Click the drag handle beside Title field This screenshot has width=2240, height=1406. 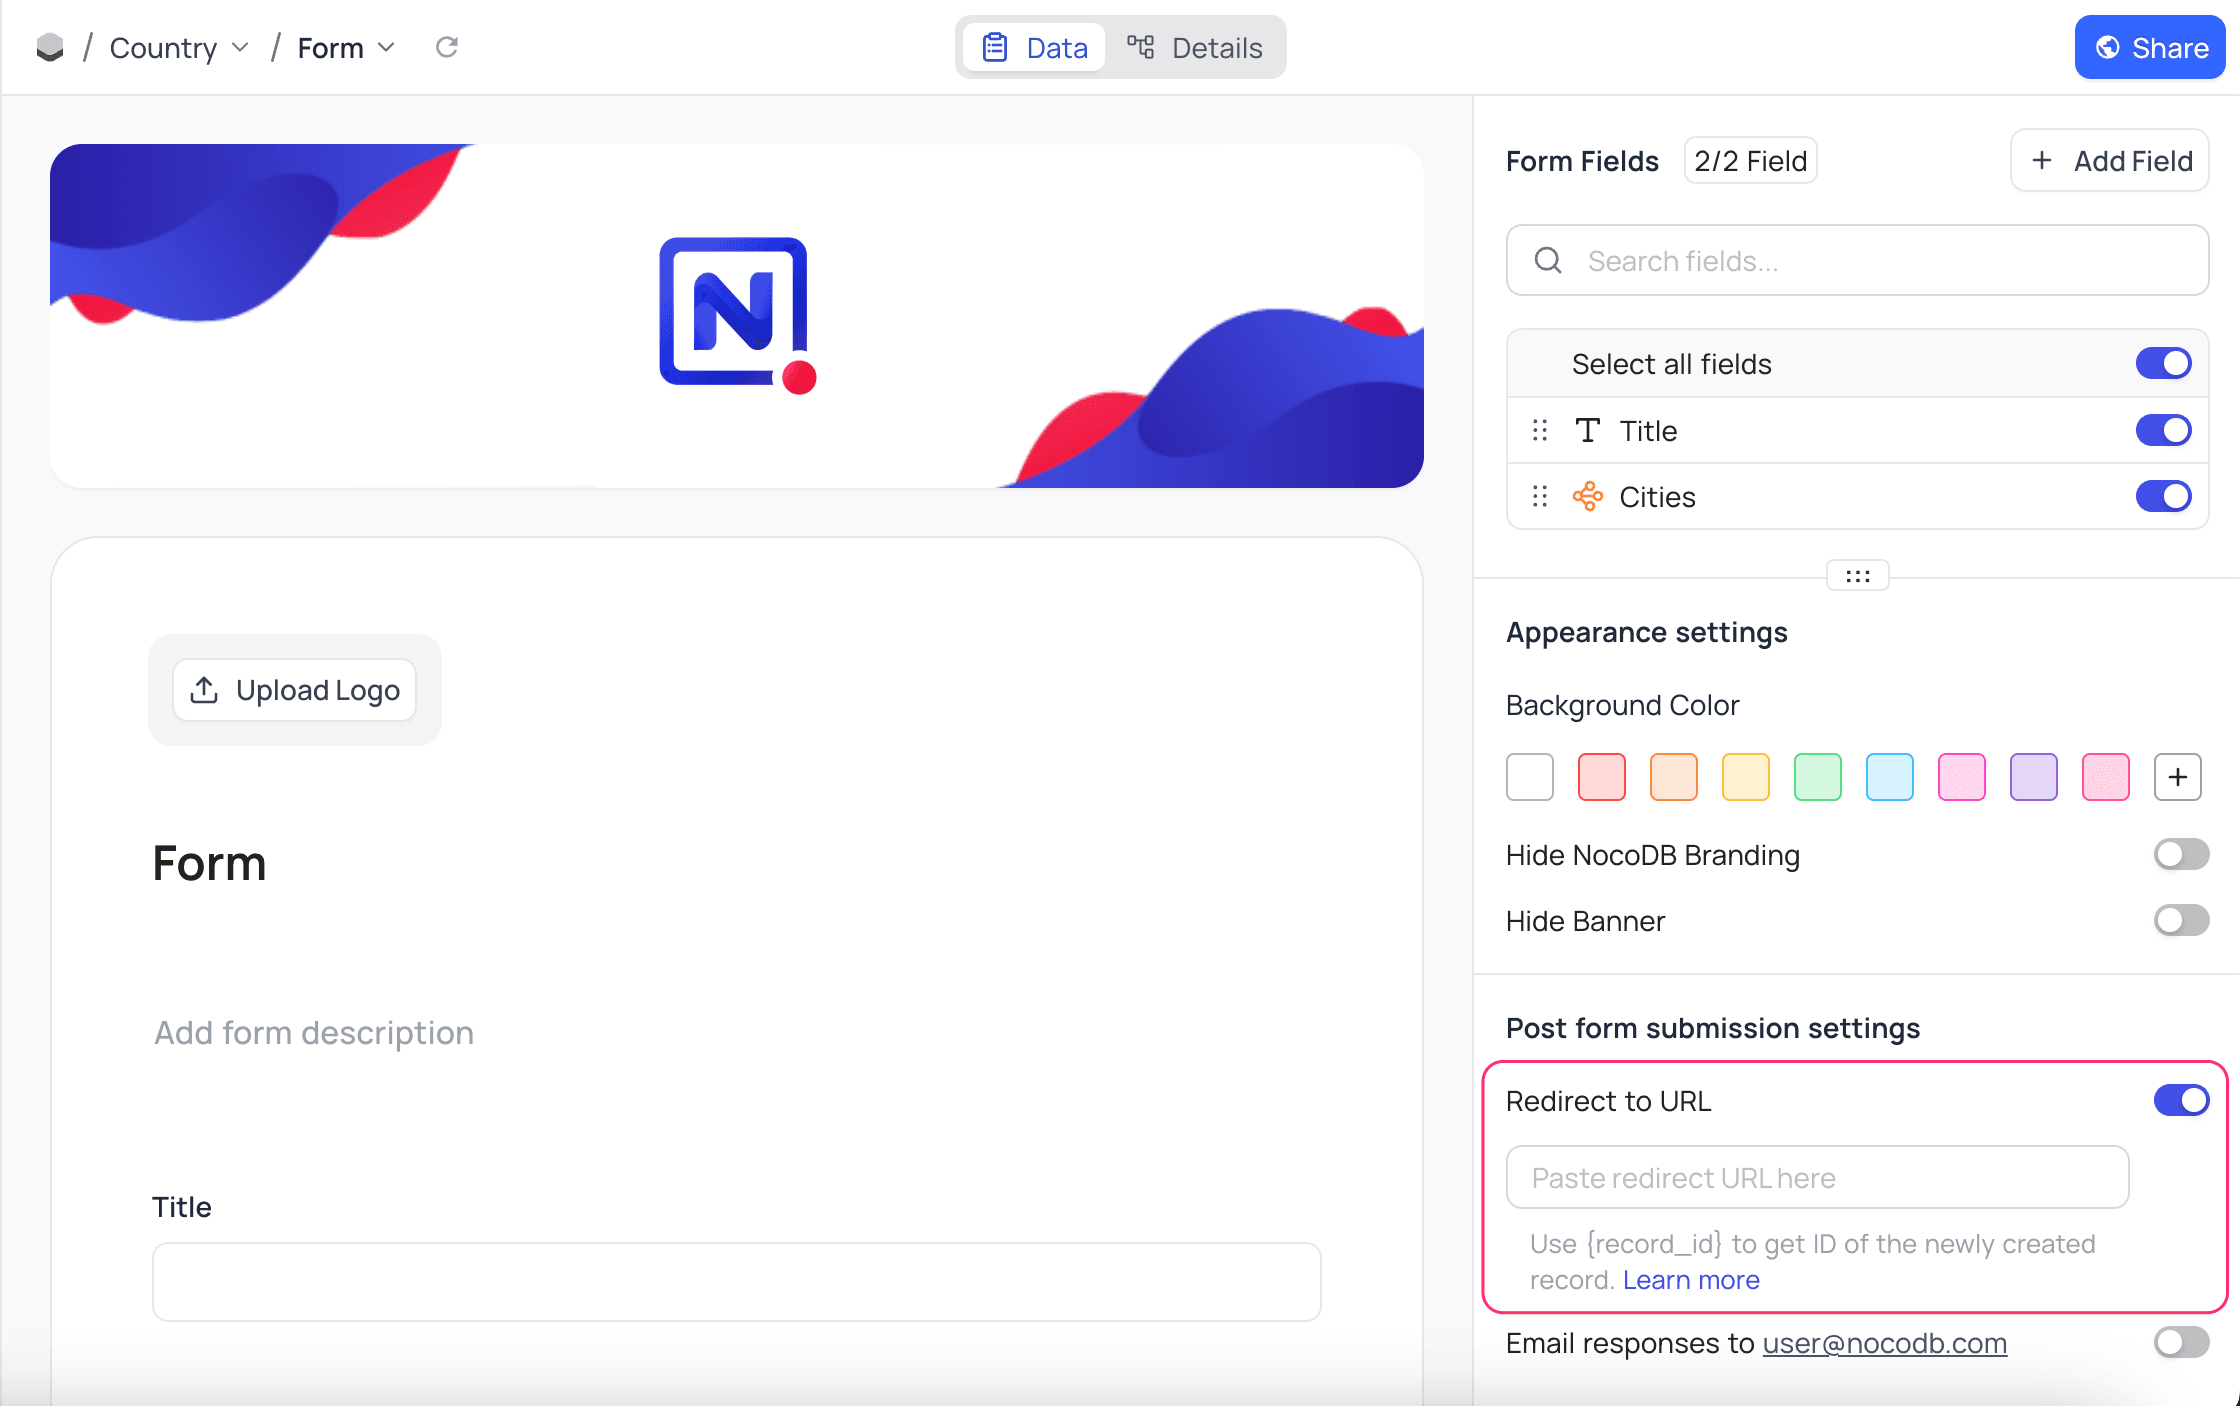point(1540,431)
